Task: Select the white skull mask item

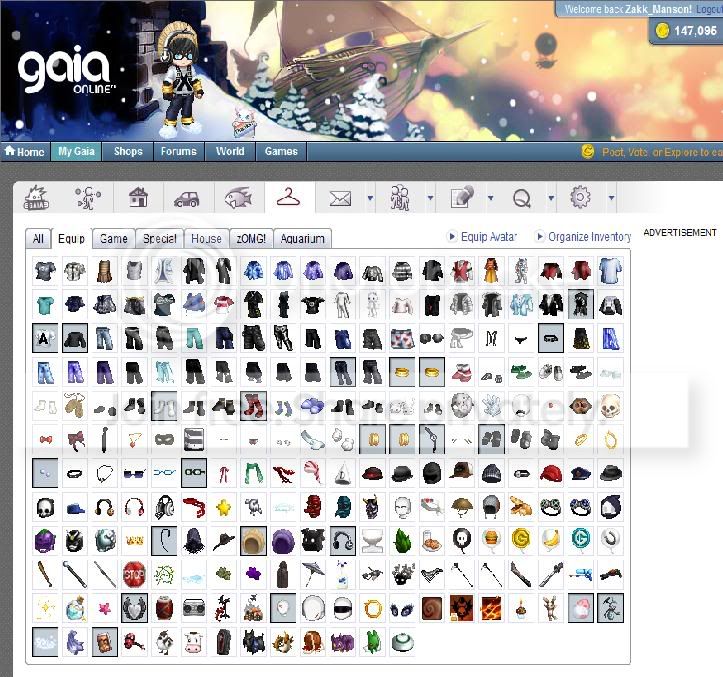Action: [x=45, y=507]
